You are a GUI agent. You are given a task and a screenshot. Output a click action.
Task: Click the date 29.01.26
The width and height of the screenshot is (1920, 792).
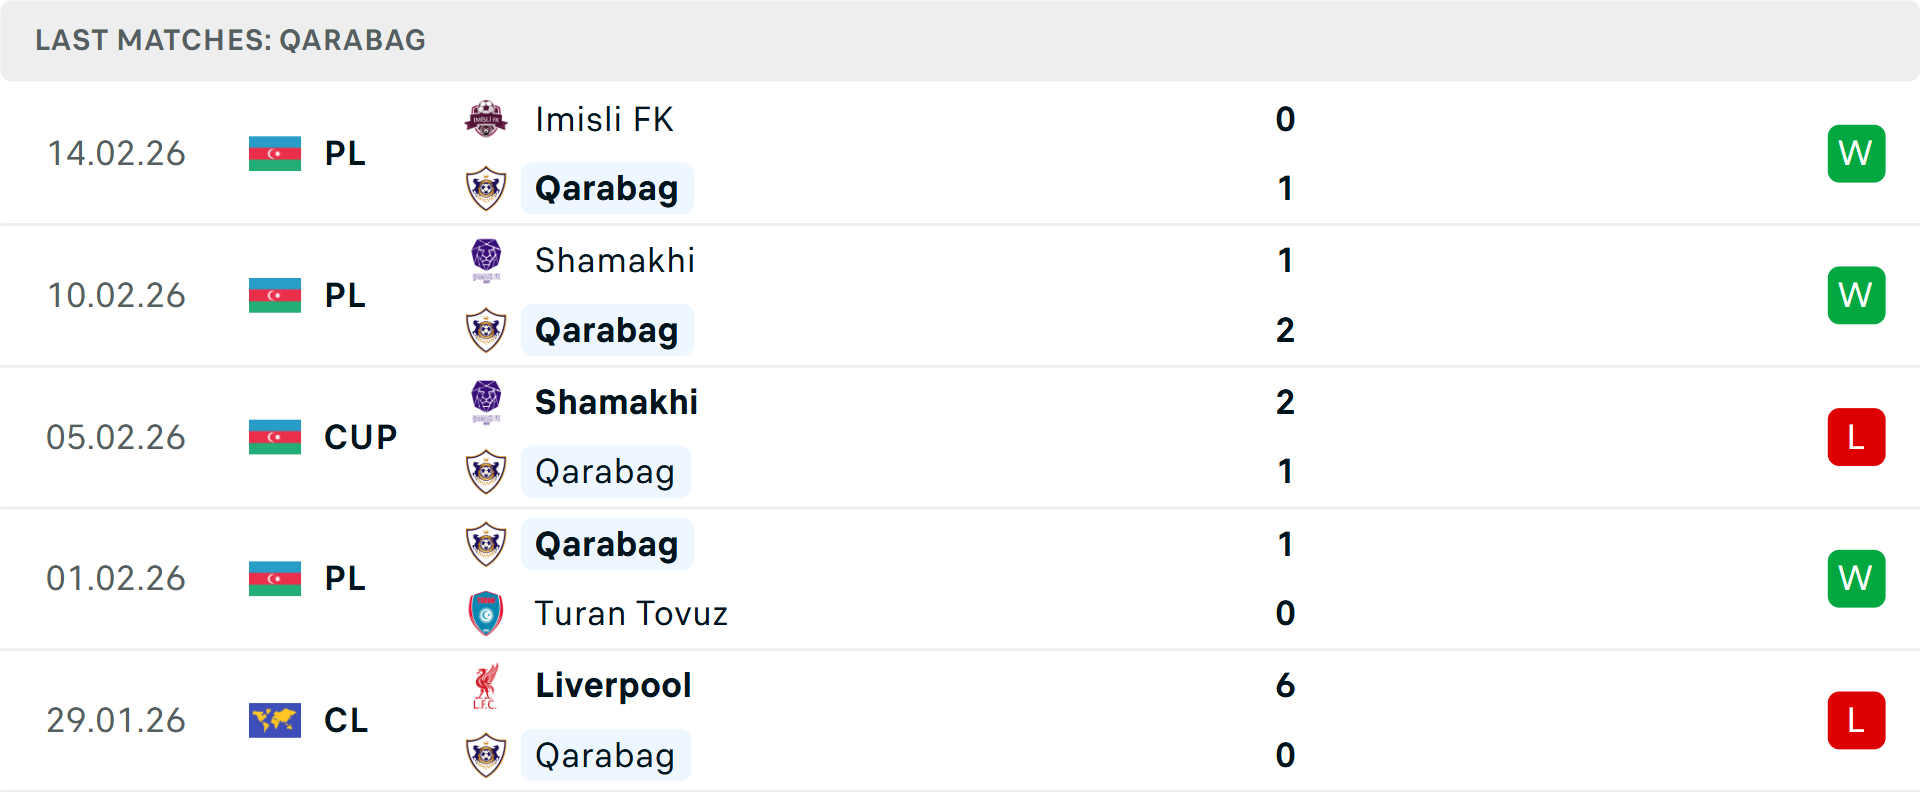pos(116,720)
